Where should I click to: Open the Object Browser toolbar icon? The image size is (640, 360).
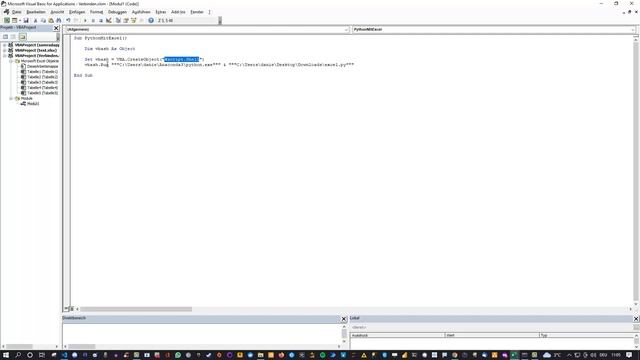(x=133, y=20)
